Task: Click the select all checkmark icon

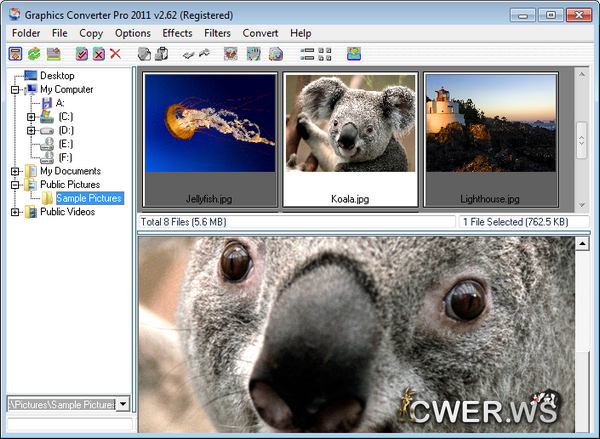Action: 82,54
